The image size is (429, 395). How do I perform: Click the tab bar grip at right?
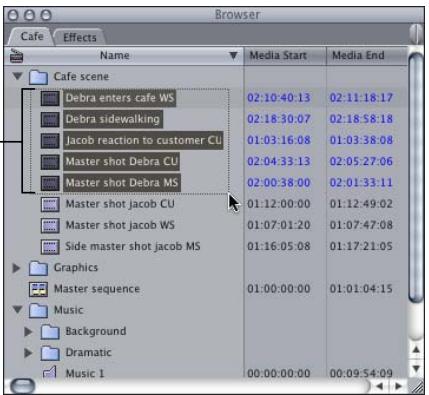pos(416,33)
